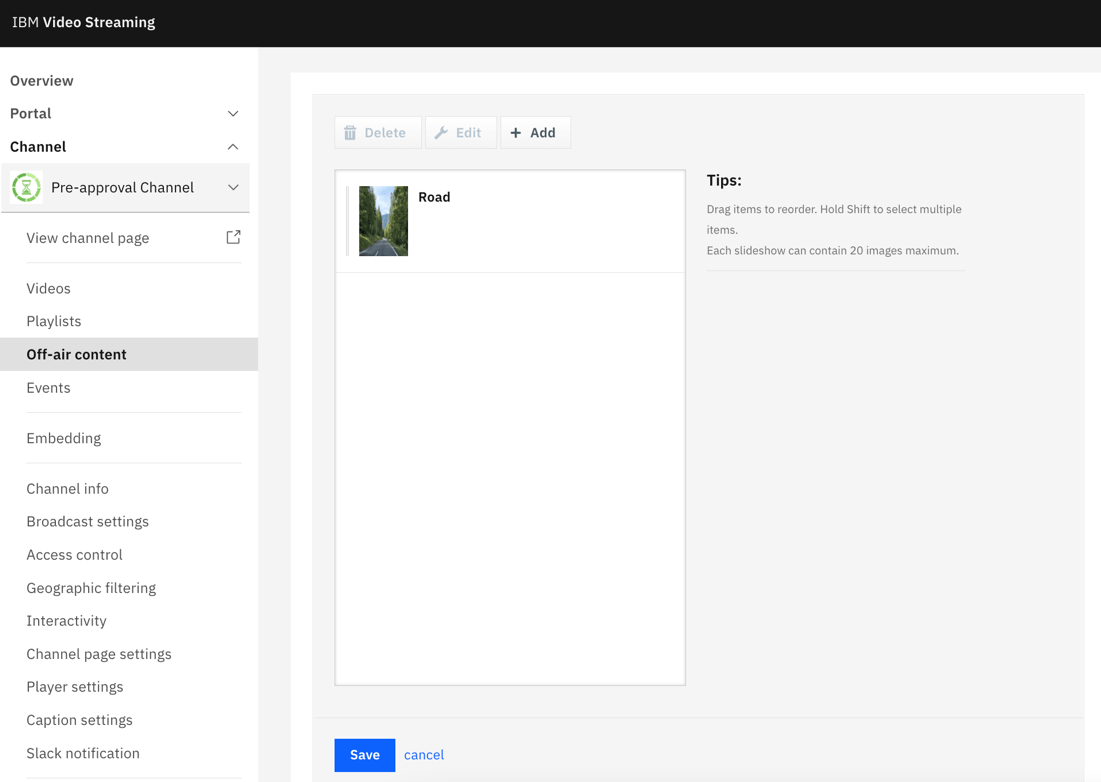Viewport: 1101px width, 782px height.
Task: Select the Channel menu heading
Action: 38,147
